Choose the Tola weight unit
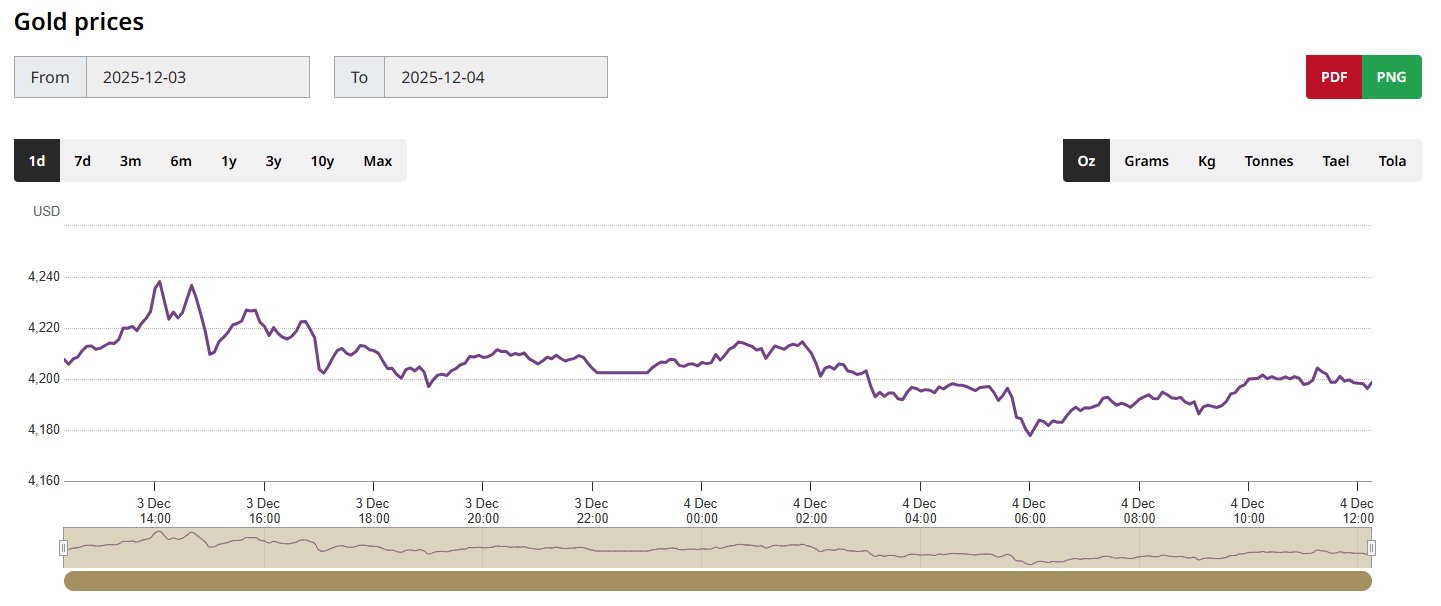1441x606 pixels. (1392, 161)
